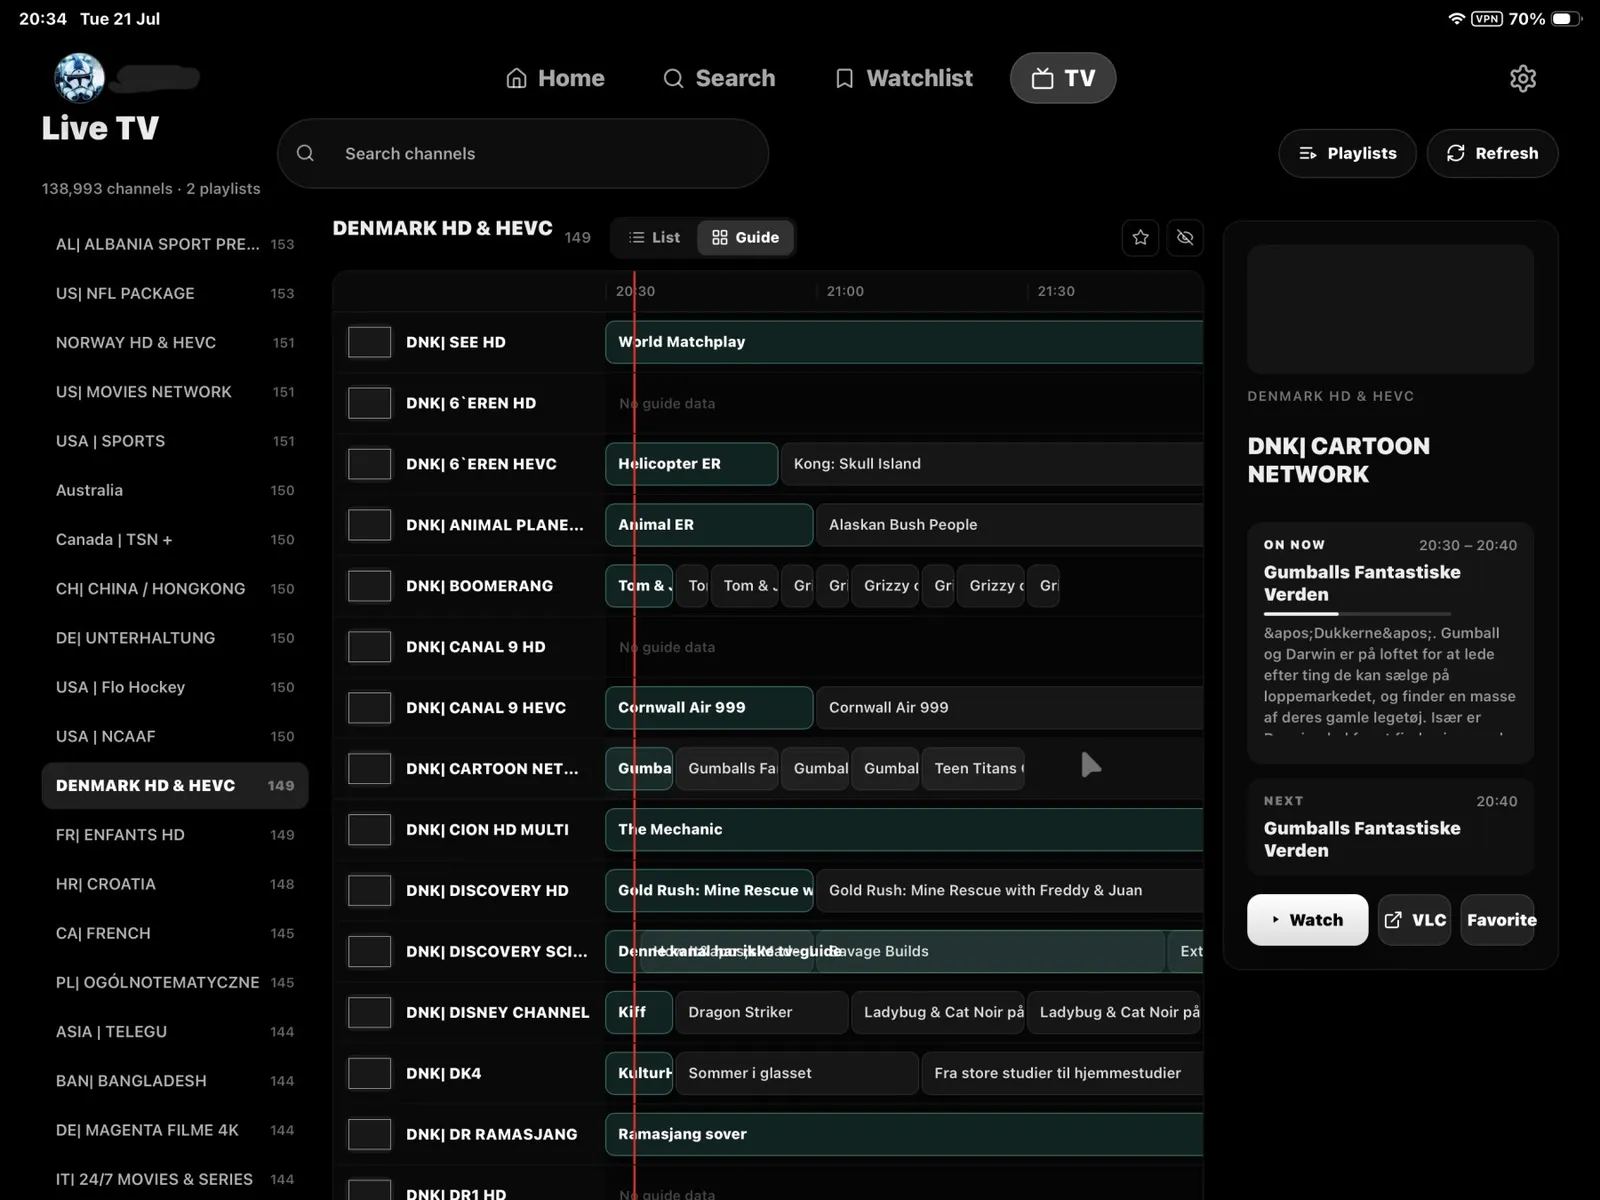
Task: Open the channel in VLC
Action: (1415, 920)
